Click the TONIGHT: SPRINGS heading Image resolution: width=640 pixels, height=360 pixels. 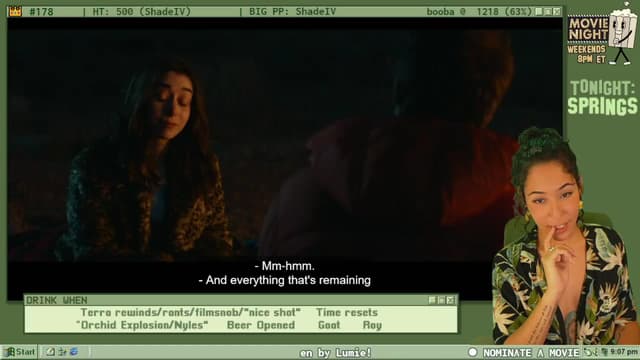pos(602,98)
